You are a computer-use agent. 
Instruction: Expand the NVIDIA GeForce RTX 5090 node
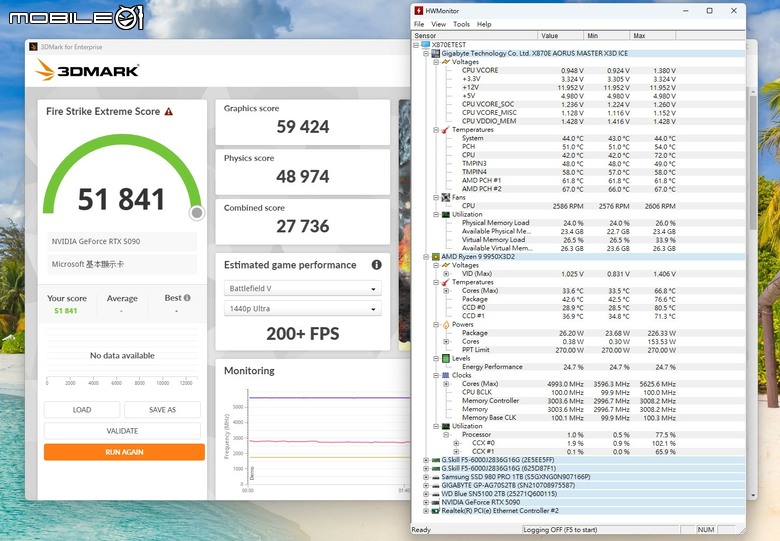(x=426, y=502)
